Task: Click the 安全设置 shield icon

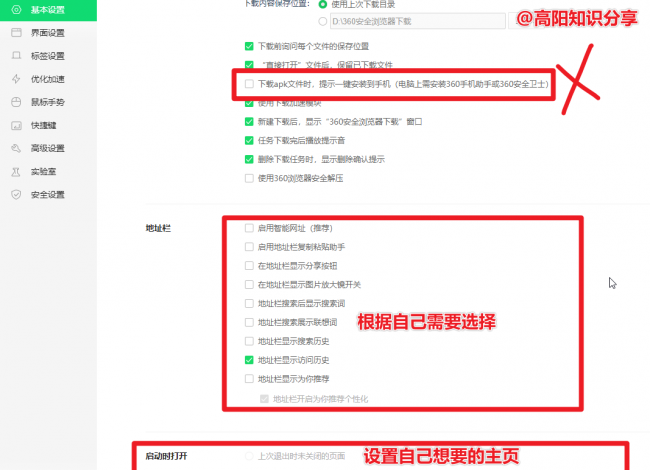Action: tap(16, 194)
